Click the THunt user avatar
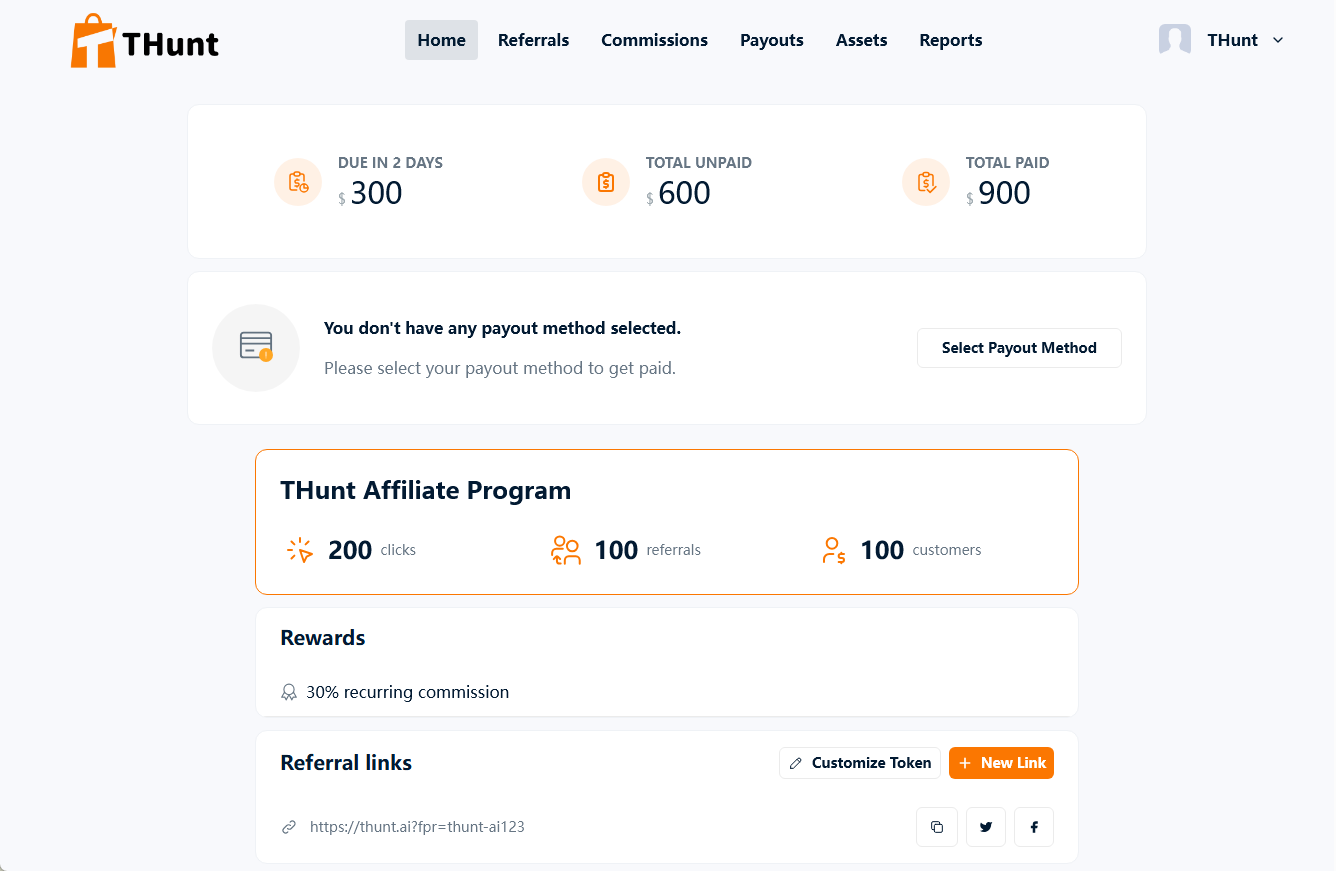The image size is (1336, 871). click(1175, 40)
